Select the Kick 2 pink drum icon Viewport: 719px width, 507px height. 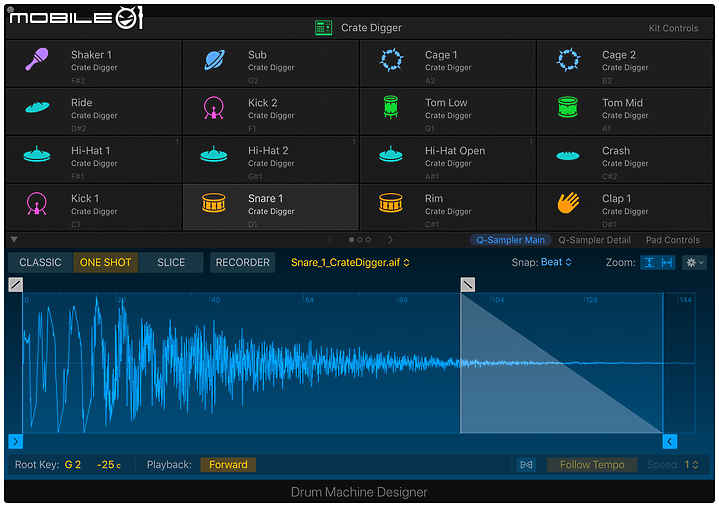[214, 108]
